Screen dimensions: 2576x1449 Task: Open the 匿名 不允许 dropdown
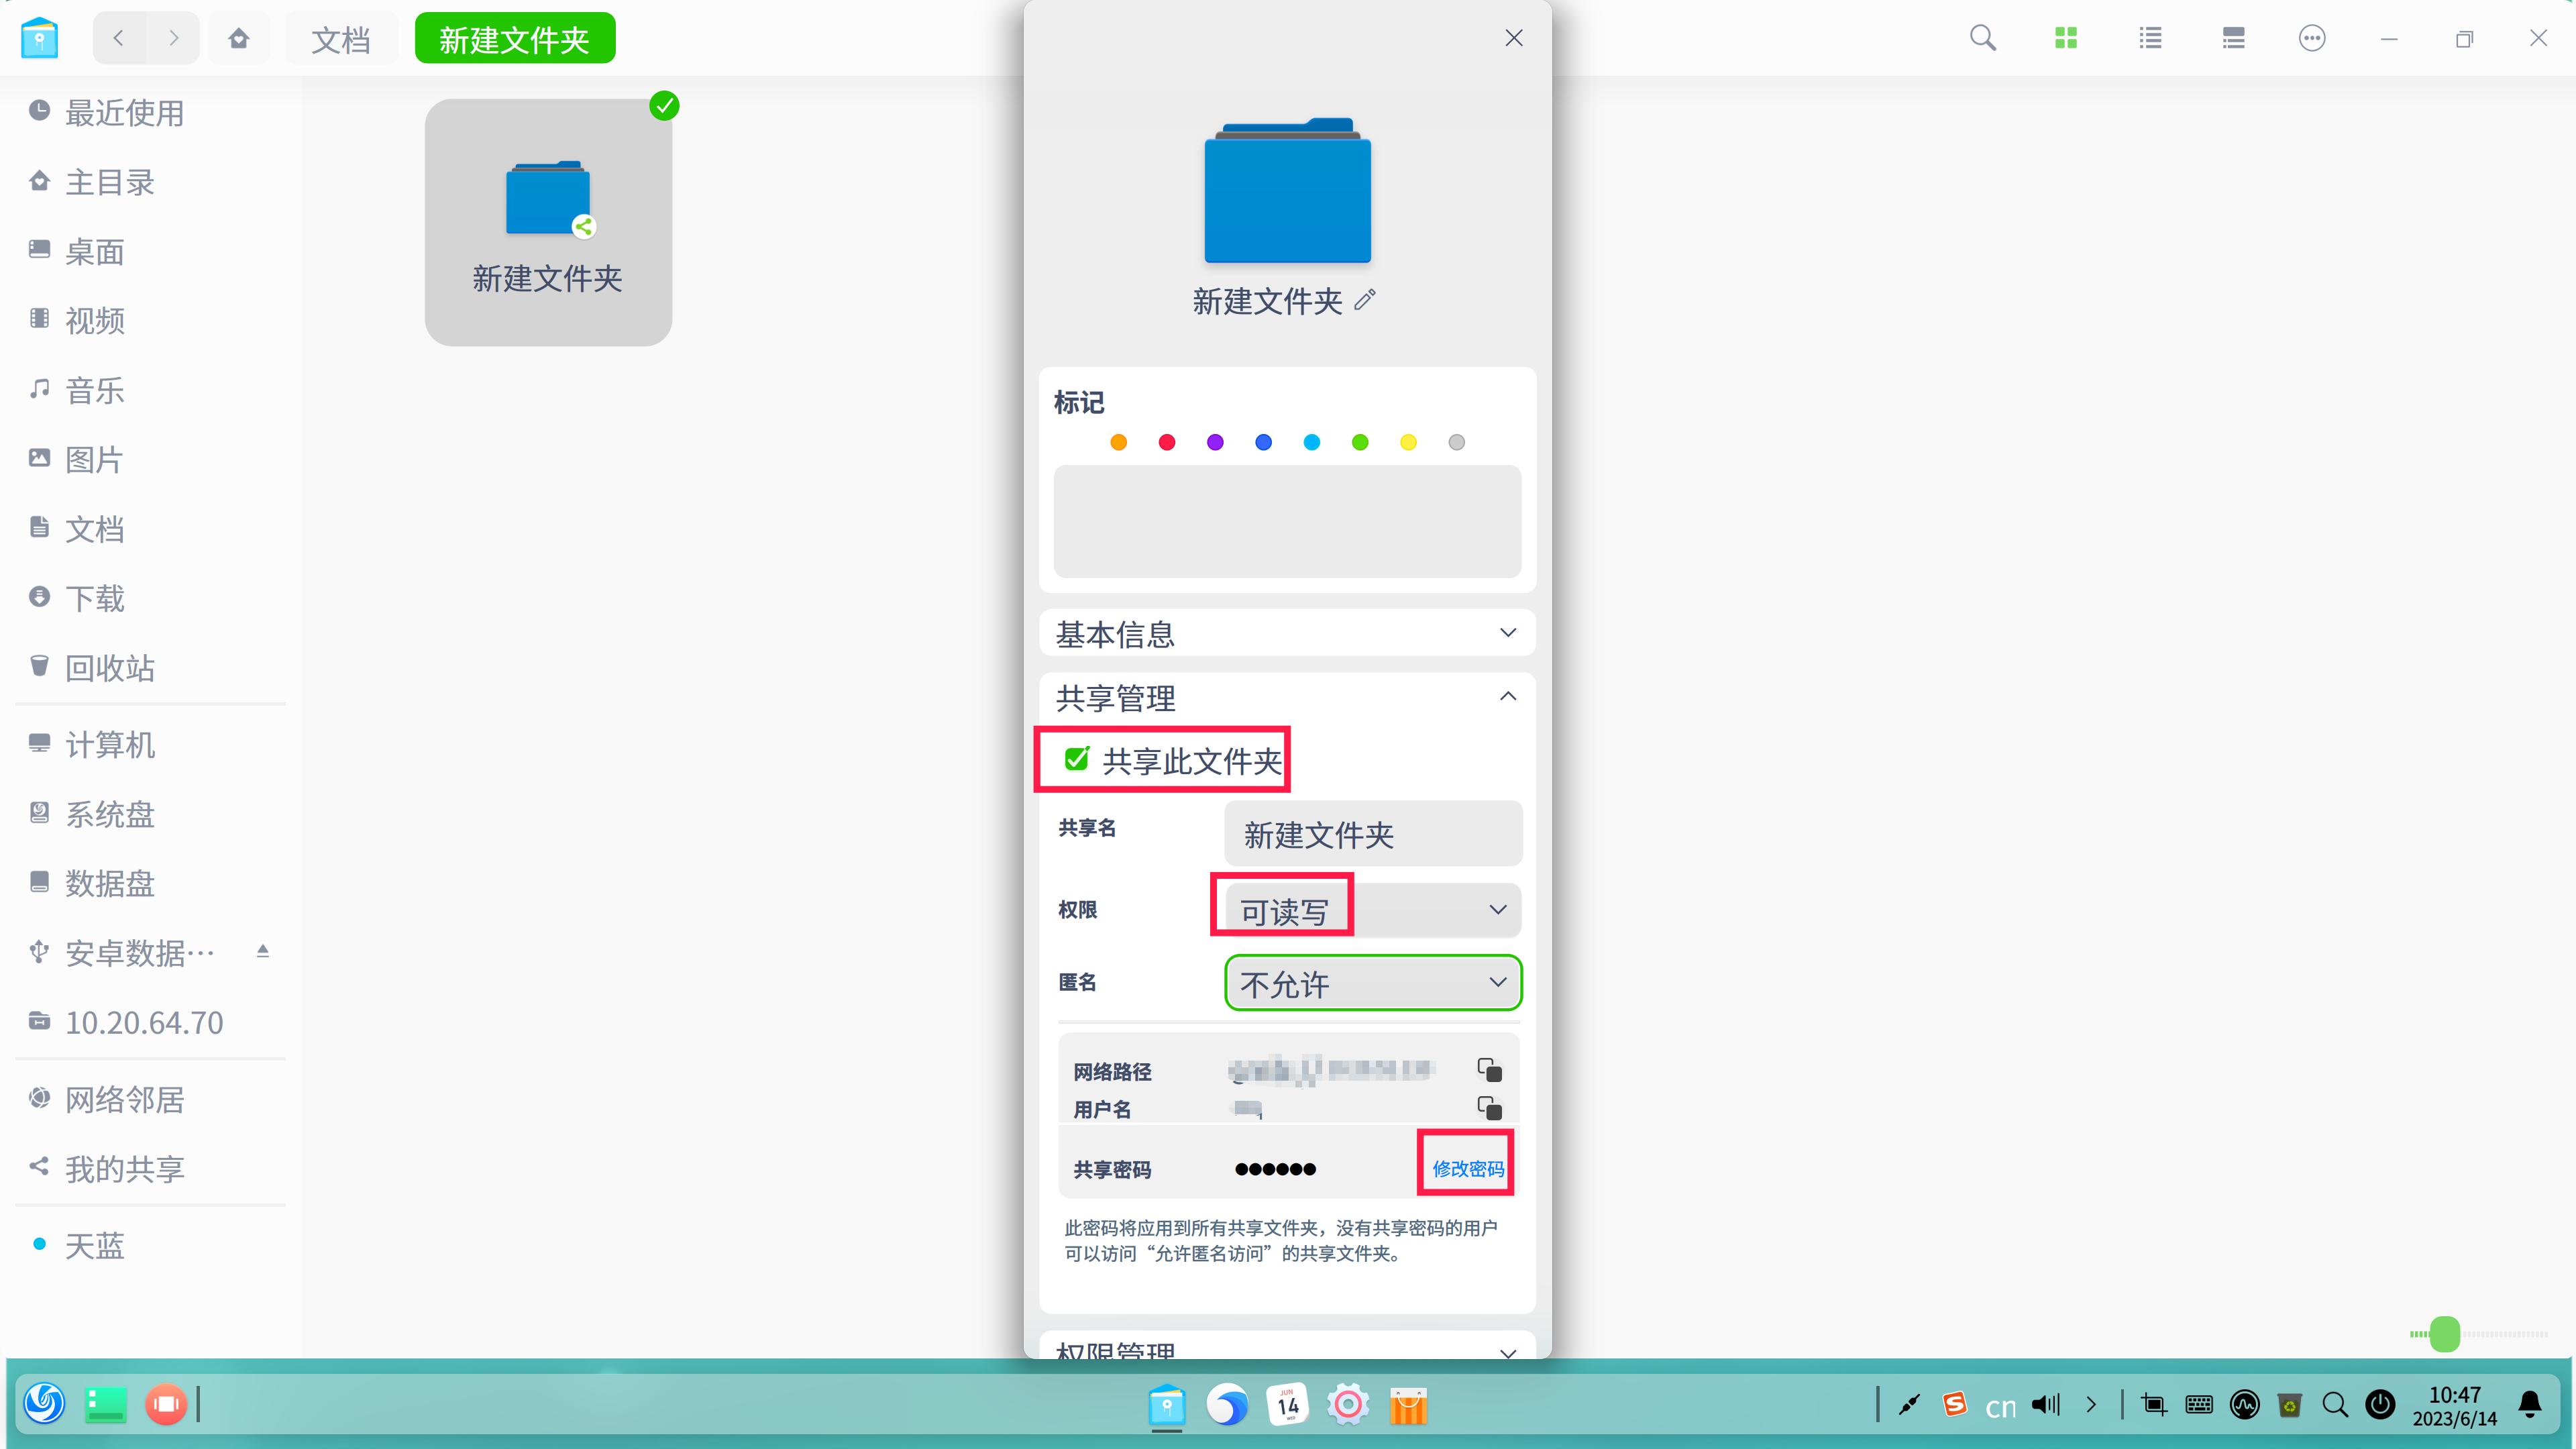click(x=1372, y=982)
